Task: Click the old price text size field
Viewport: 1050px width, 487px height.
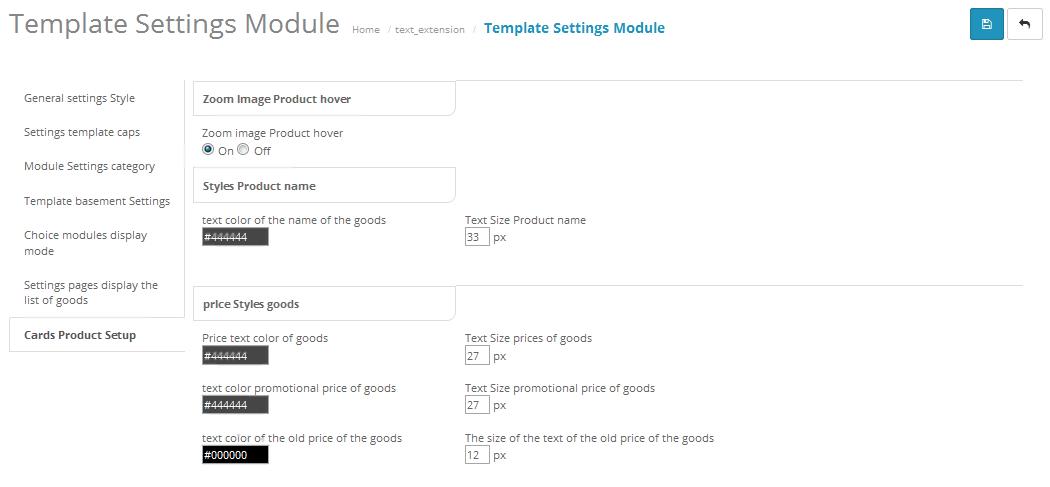Action: [477, 456]
